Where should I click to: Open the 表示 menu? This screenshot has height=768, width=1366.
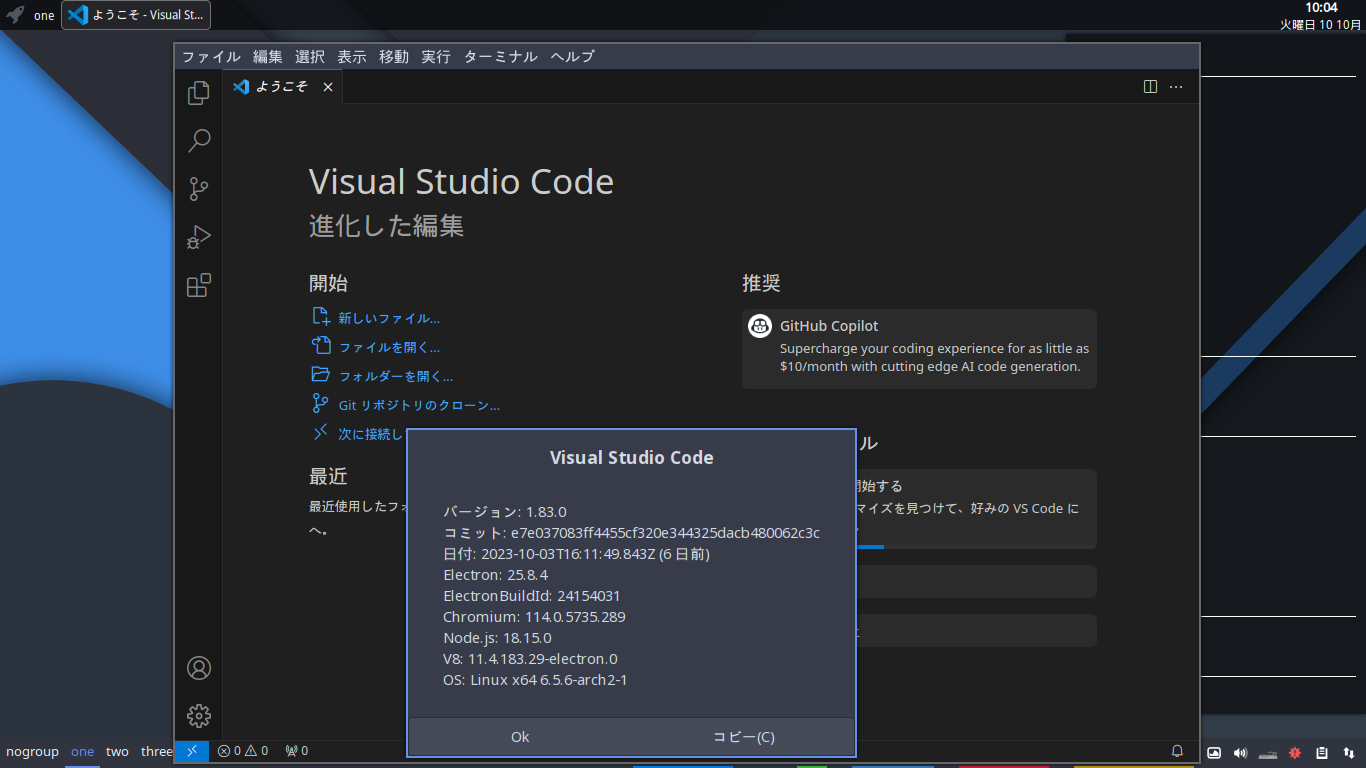pyautogui.click(x=352, y=57)
